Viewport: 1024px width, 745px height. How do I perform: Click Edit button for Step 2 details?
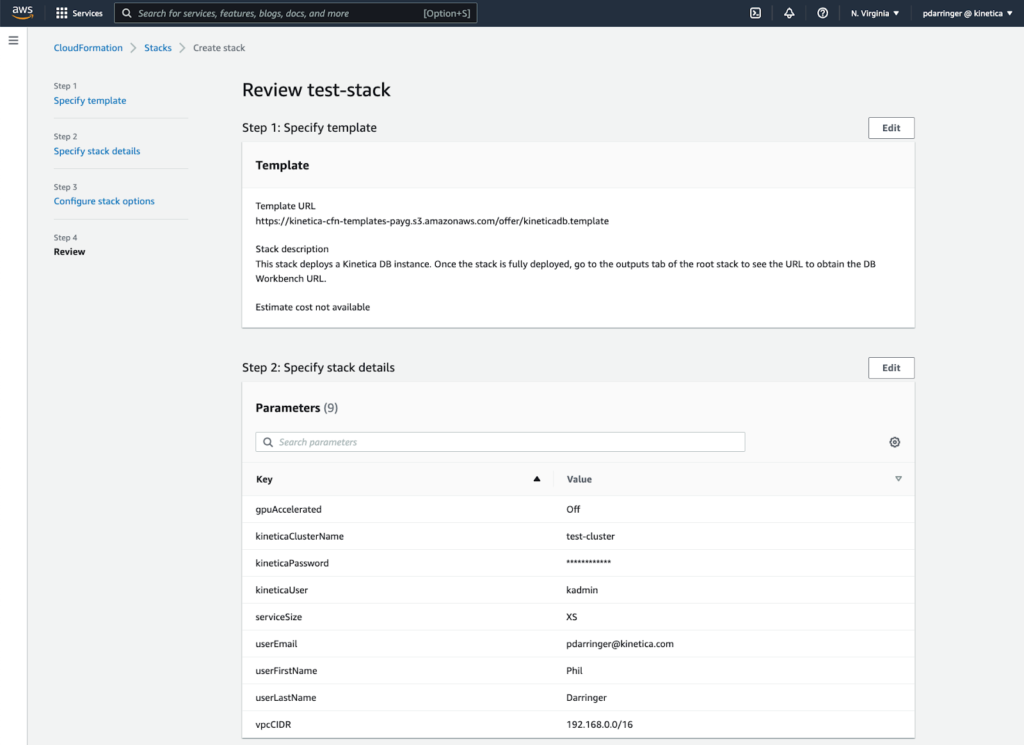890,368
